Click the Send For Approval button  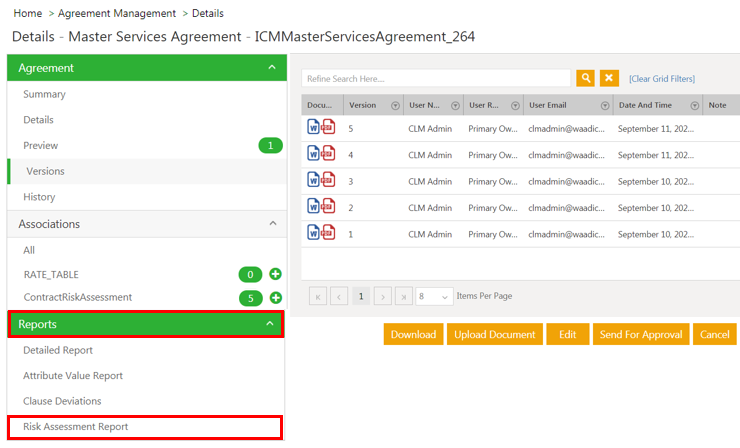tap(641, 334)
